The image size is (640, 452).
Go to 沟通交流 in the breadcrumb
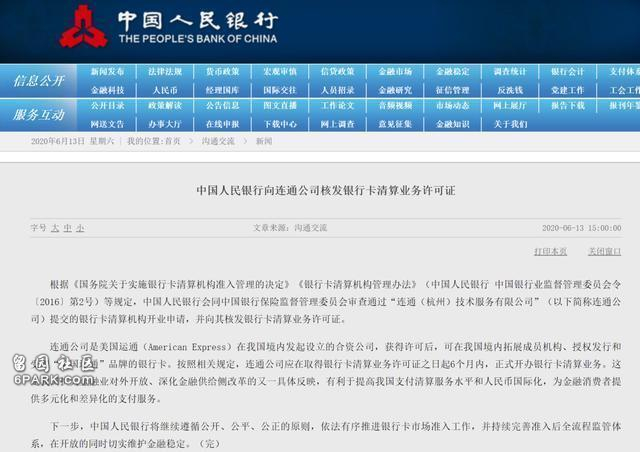tap(218, 141)
